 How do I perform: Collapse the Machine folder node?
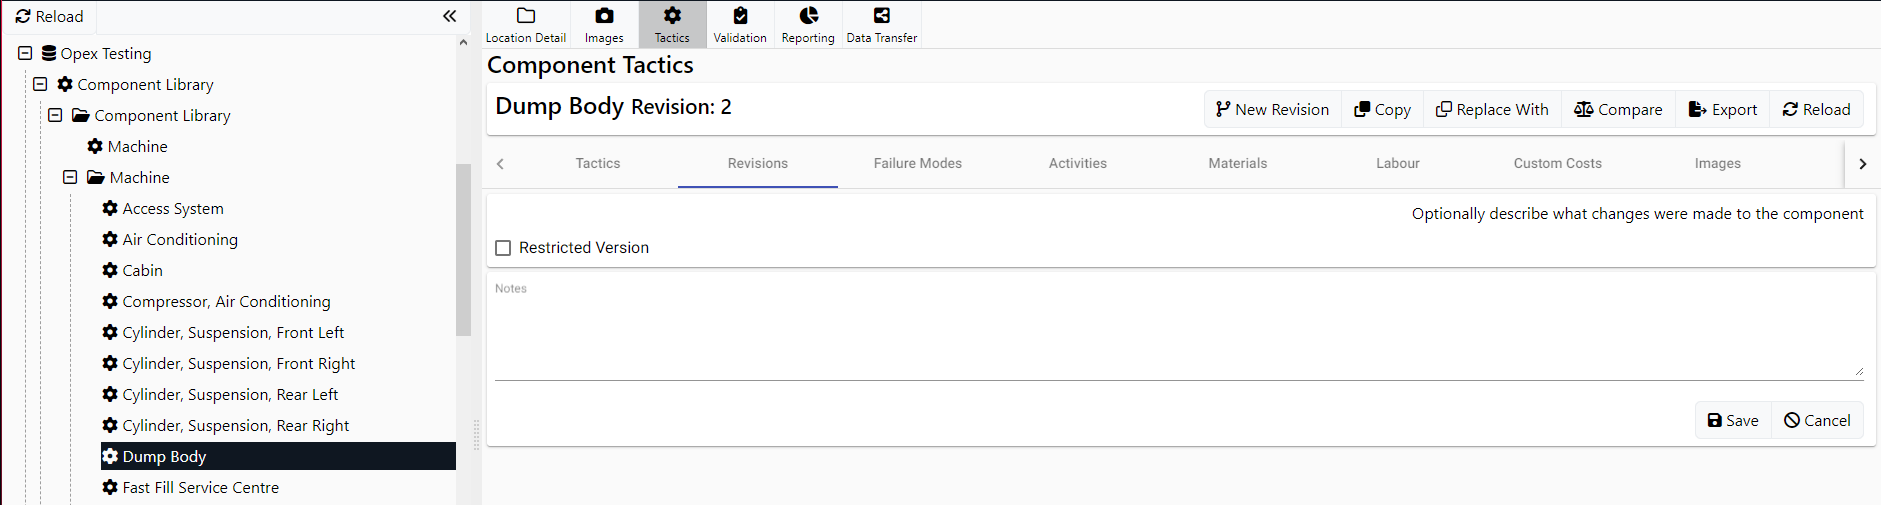click(x=70, y=177)
